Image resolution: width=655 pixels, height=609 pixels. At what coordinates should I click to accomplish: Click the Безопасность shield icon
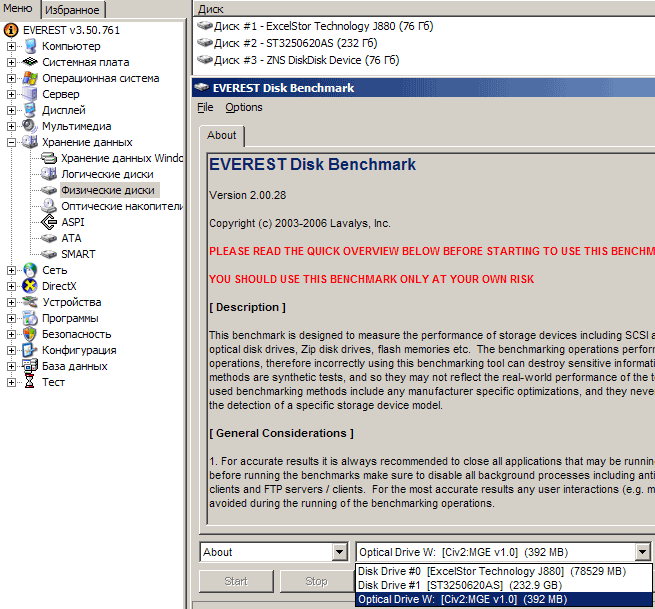[30, 334]
